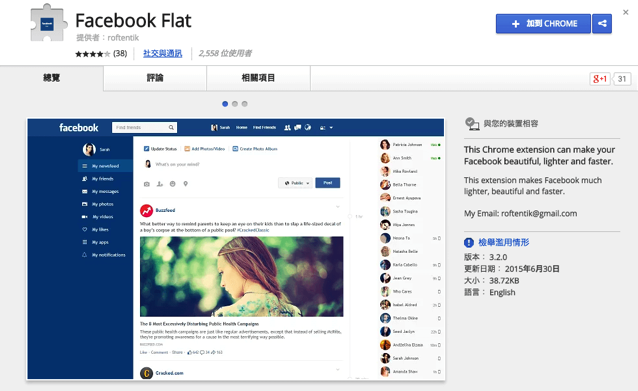Click Sarah's profile avatar in preview sidebar
The width and height of the screenshot is (638, 391).
(89, 149)
